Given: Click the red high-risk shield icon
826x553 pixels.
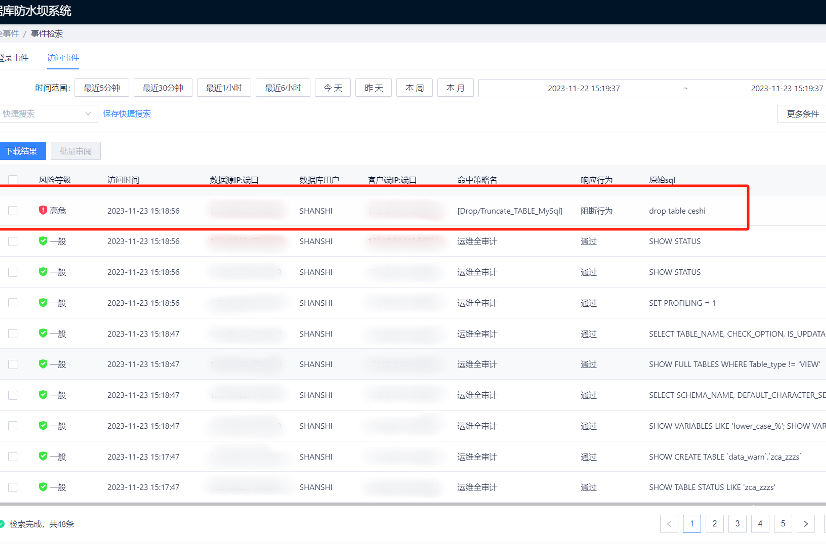Looking at the screenshot, I should [43, 210].
